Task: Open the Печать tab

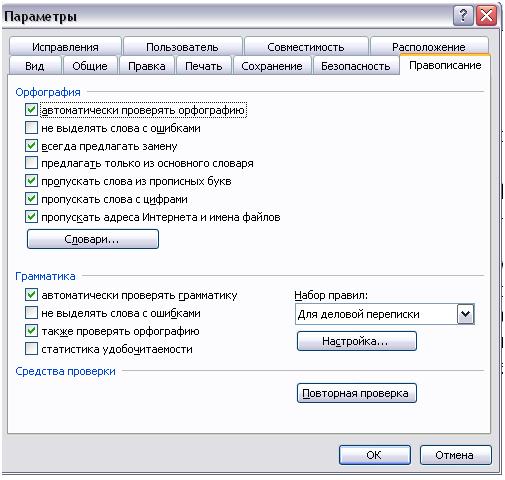Action: tap(204, 66)
